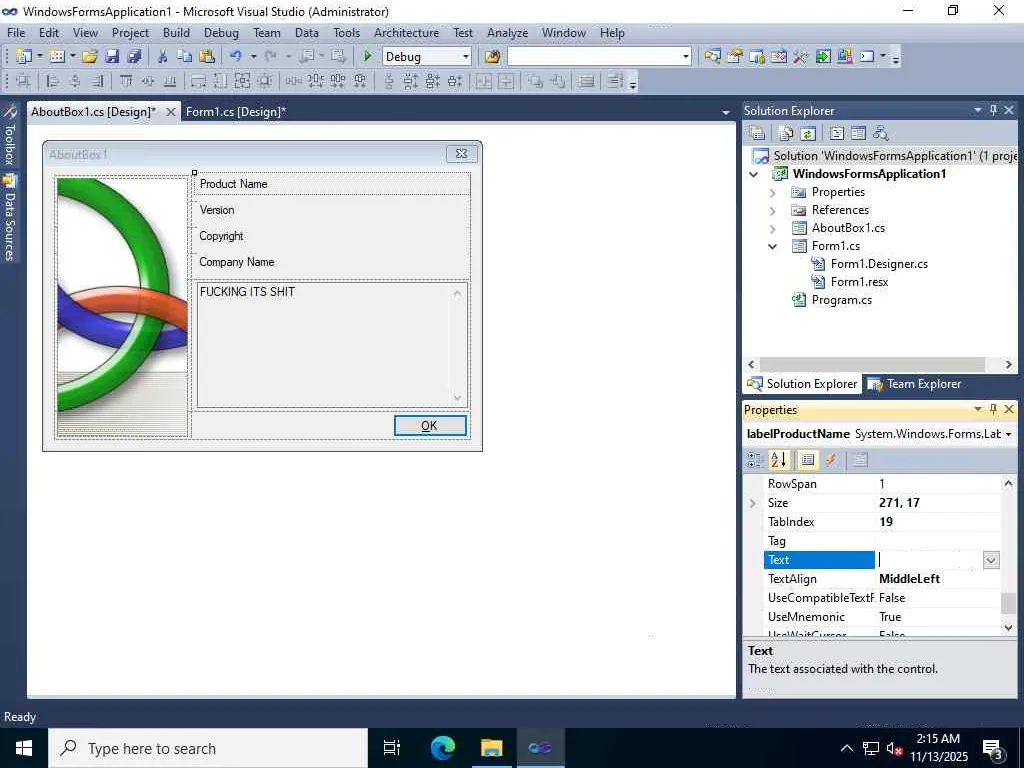Expand the AboutBox1.cs node
Image resolution: width=1024 pixels, height=768 pixels.
[x=773, y=229]
